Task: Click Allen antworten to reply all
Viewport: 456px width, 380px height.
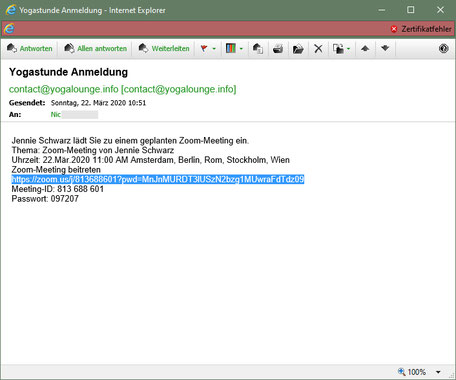Action: 96,49
